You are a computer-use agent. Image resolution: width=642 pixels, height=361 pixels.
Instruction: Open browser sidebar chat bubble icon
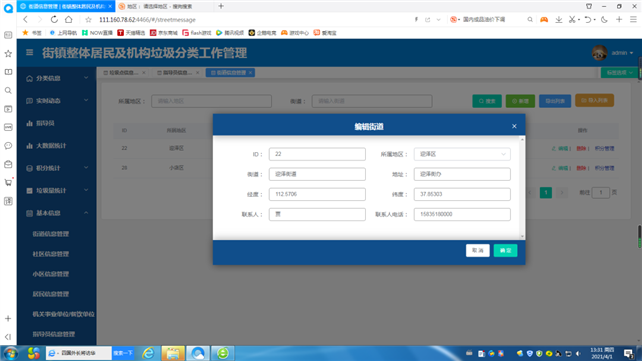[8, 146]
